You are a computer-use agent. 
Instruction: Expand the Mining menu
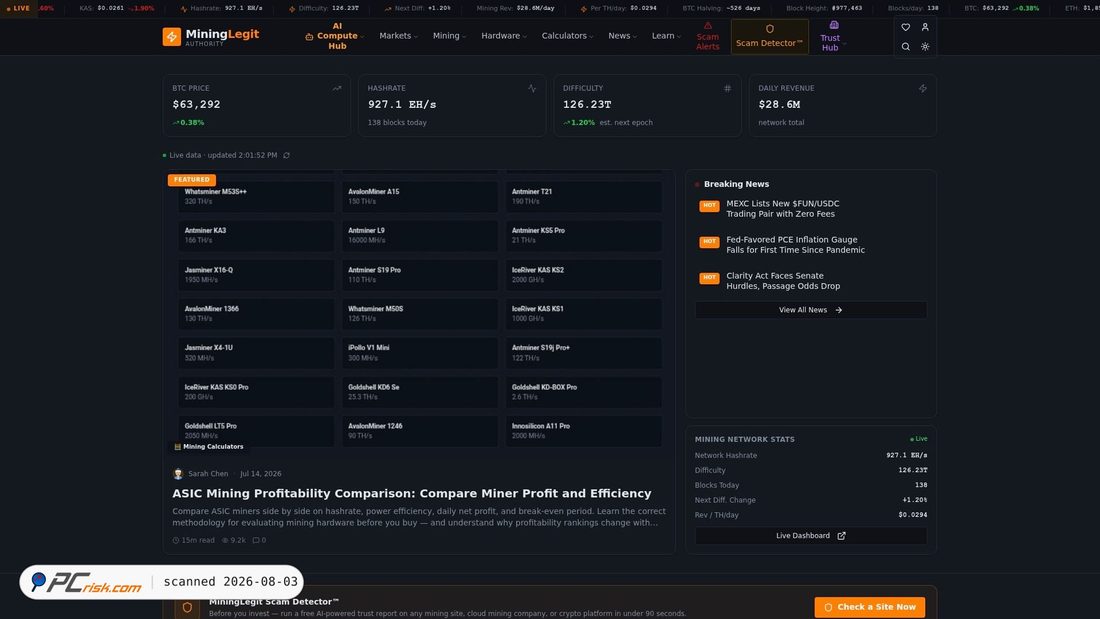tap(449, 36)
